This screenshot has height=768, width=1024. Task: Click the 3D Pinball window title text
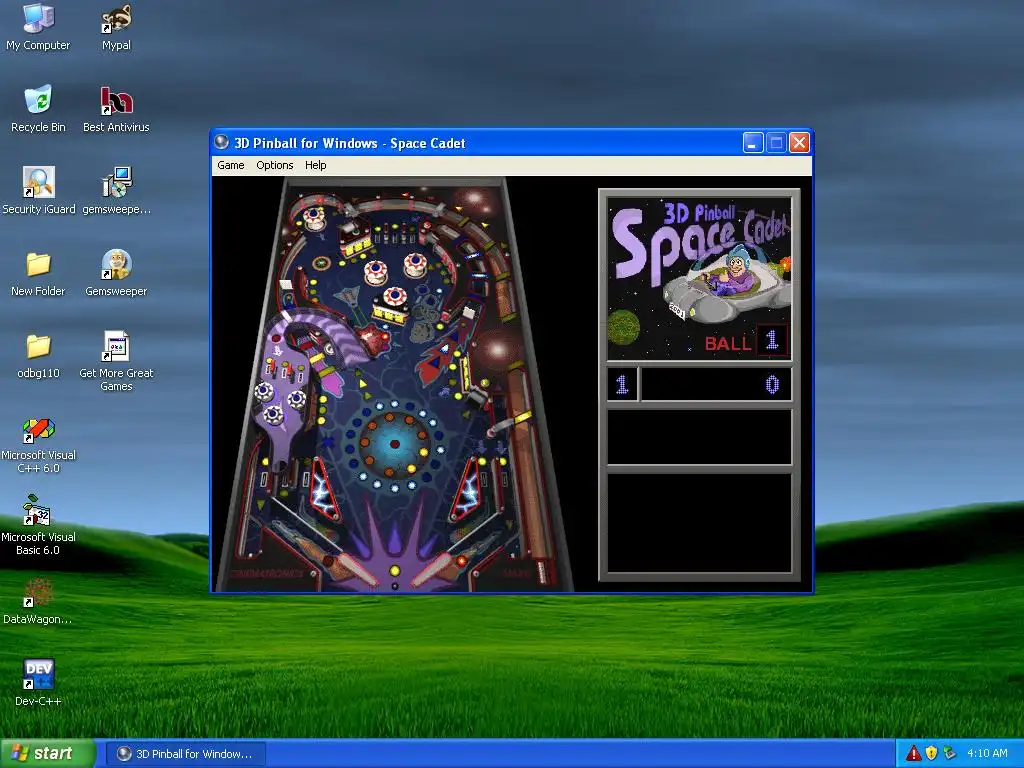tap(349, 143)
